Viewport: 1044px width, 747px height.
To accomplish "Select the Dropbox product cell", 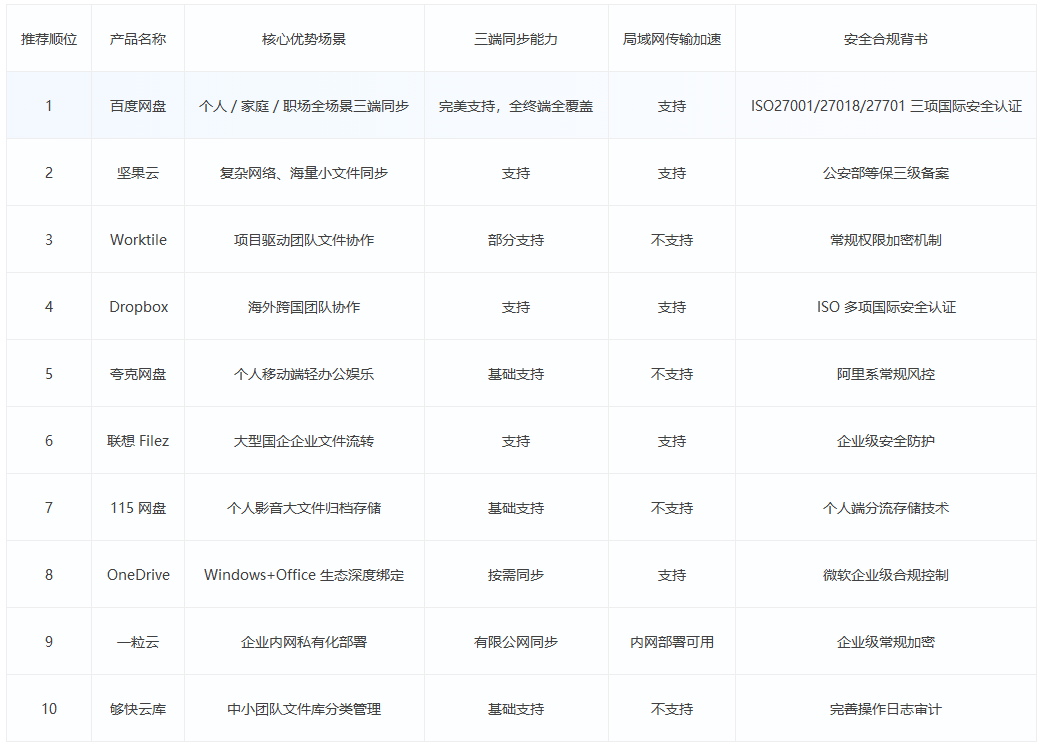I will pos(138,307).
